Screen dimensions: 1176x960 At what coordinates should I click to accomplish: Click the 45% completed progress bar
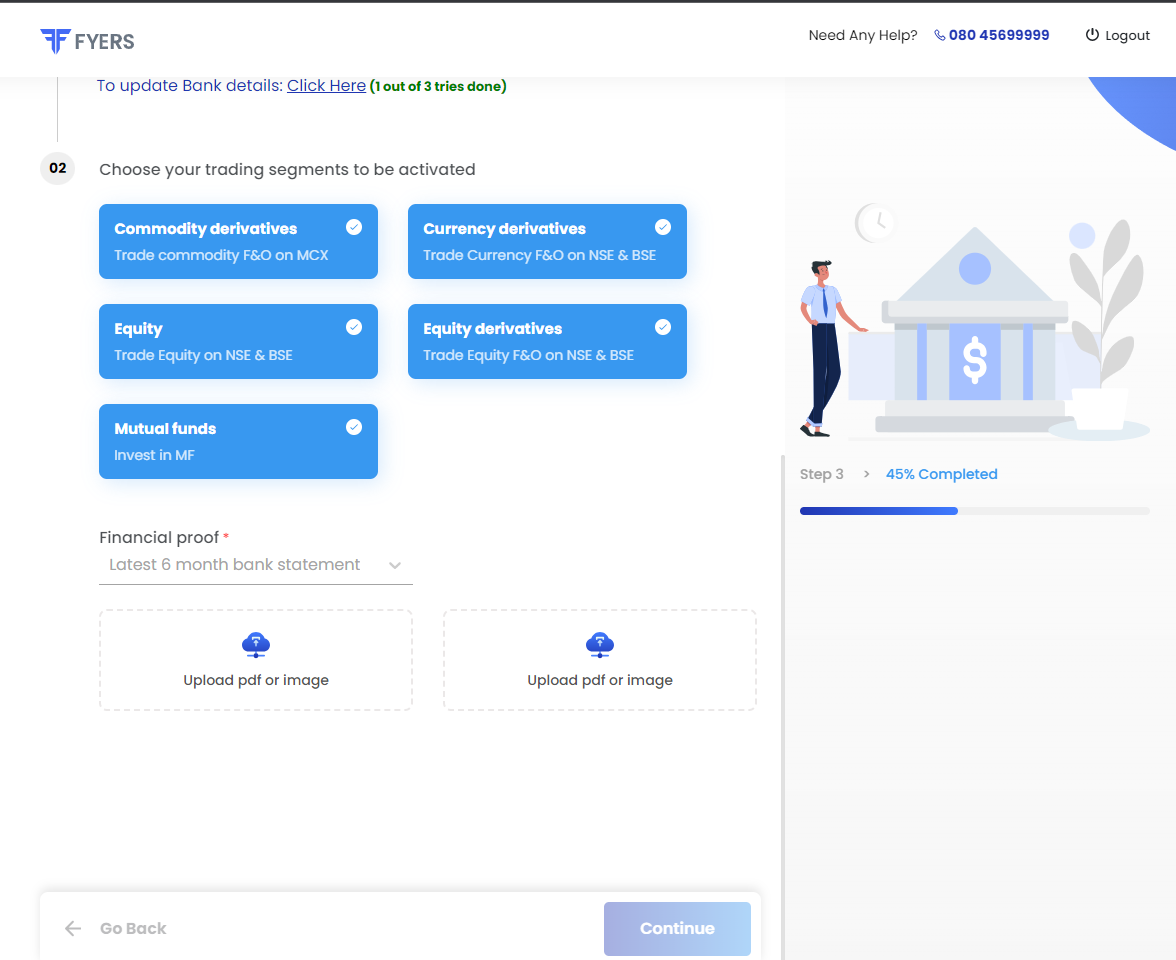pos(974,511)
